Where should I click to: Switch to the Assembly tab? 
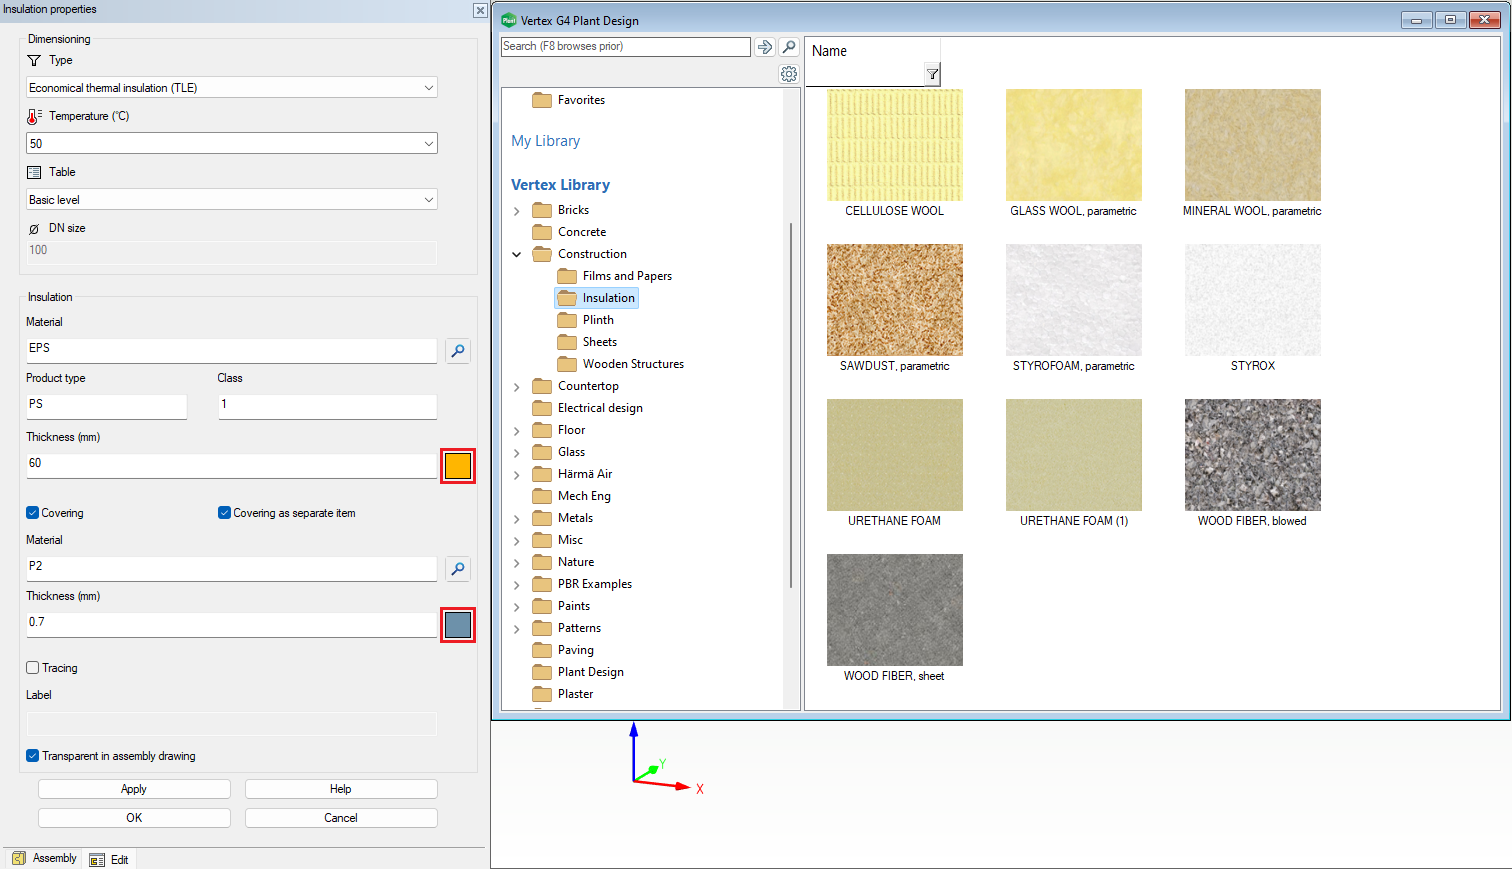[45, 859]
